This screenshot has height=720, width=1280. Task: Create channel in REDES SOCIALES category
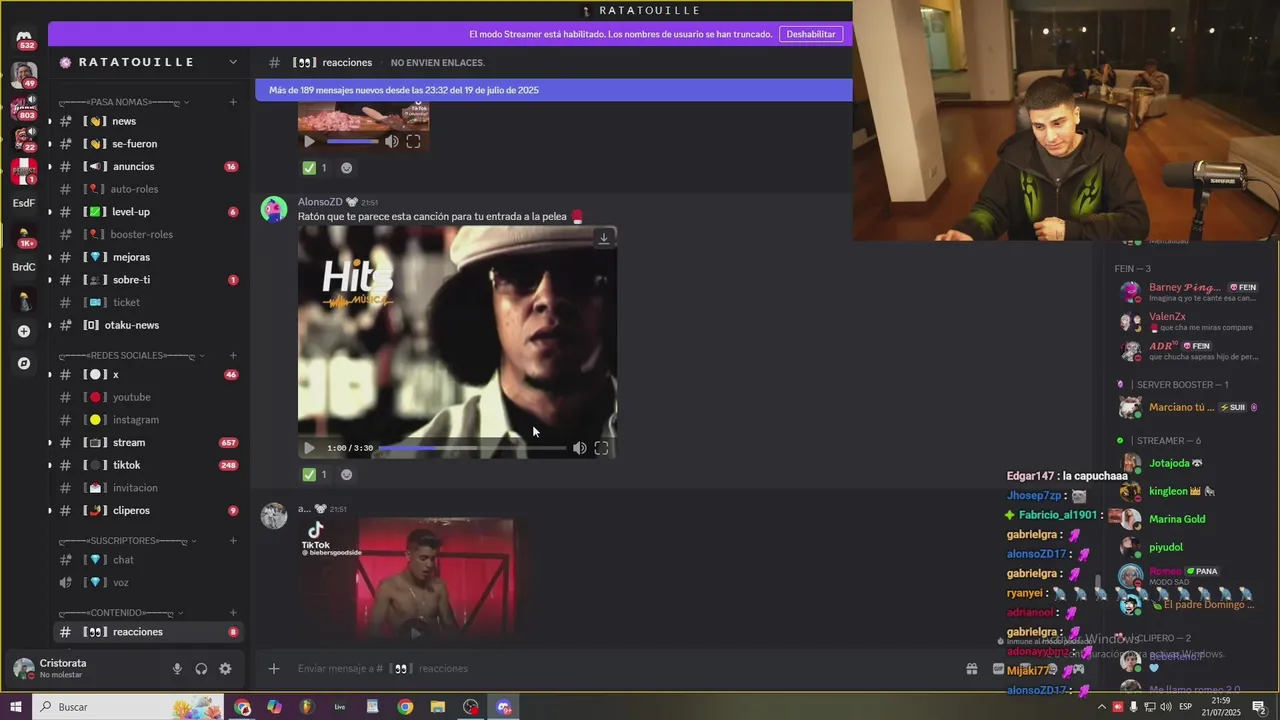pos(233,355)
